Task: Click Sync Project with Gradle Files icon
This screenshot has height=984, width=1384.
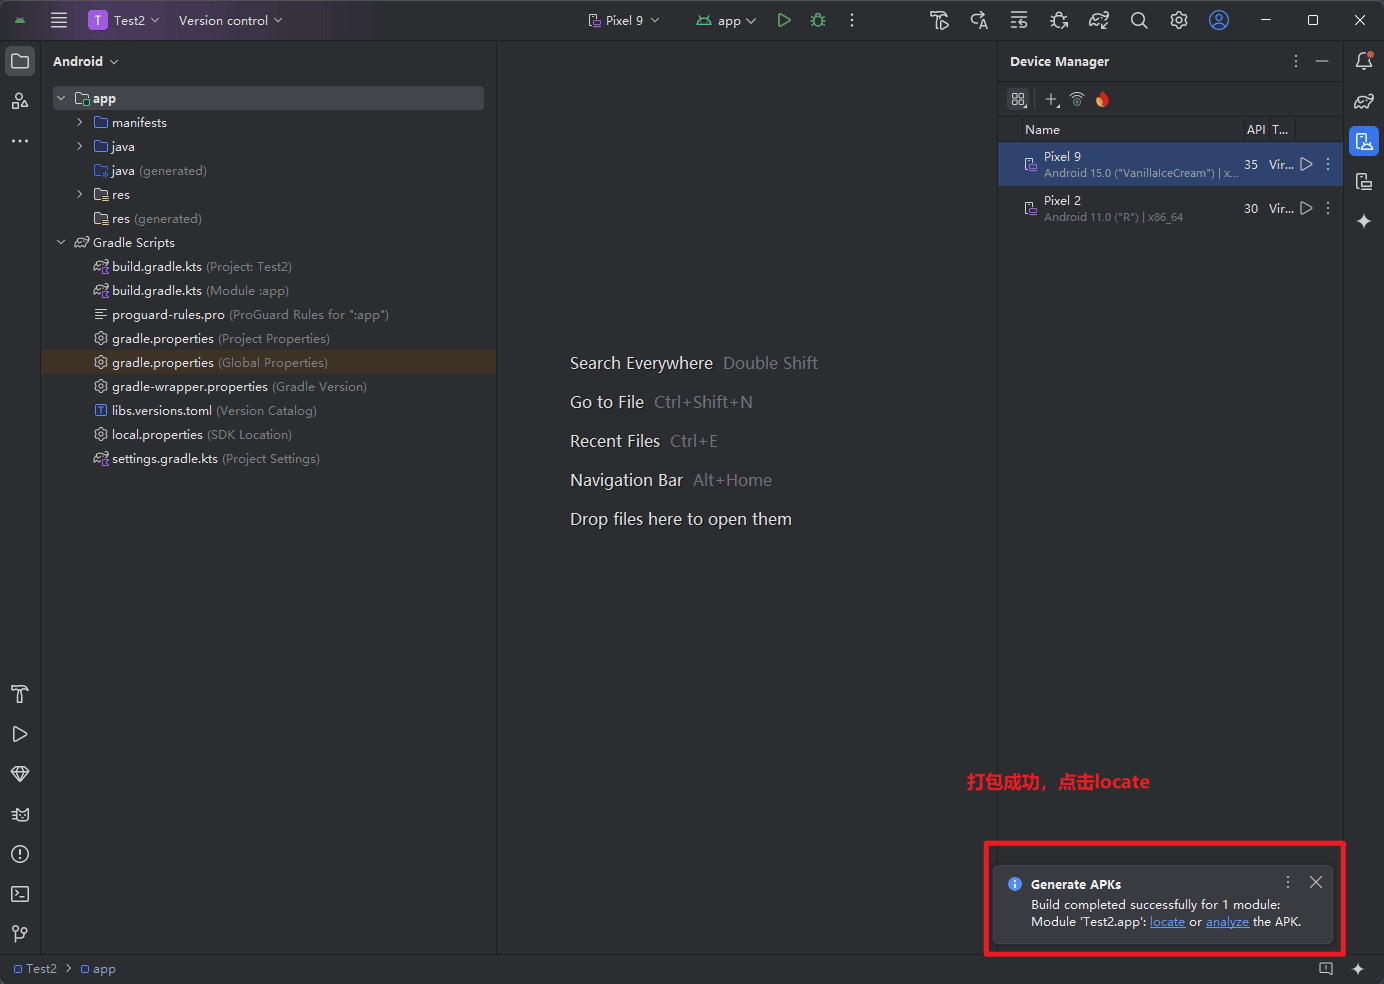Action: 1099,20
